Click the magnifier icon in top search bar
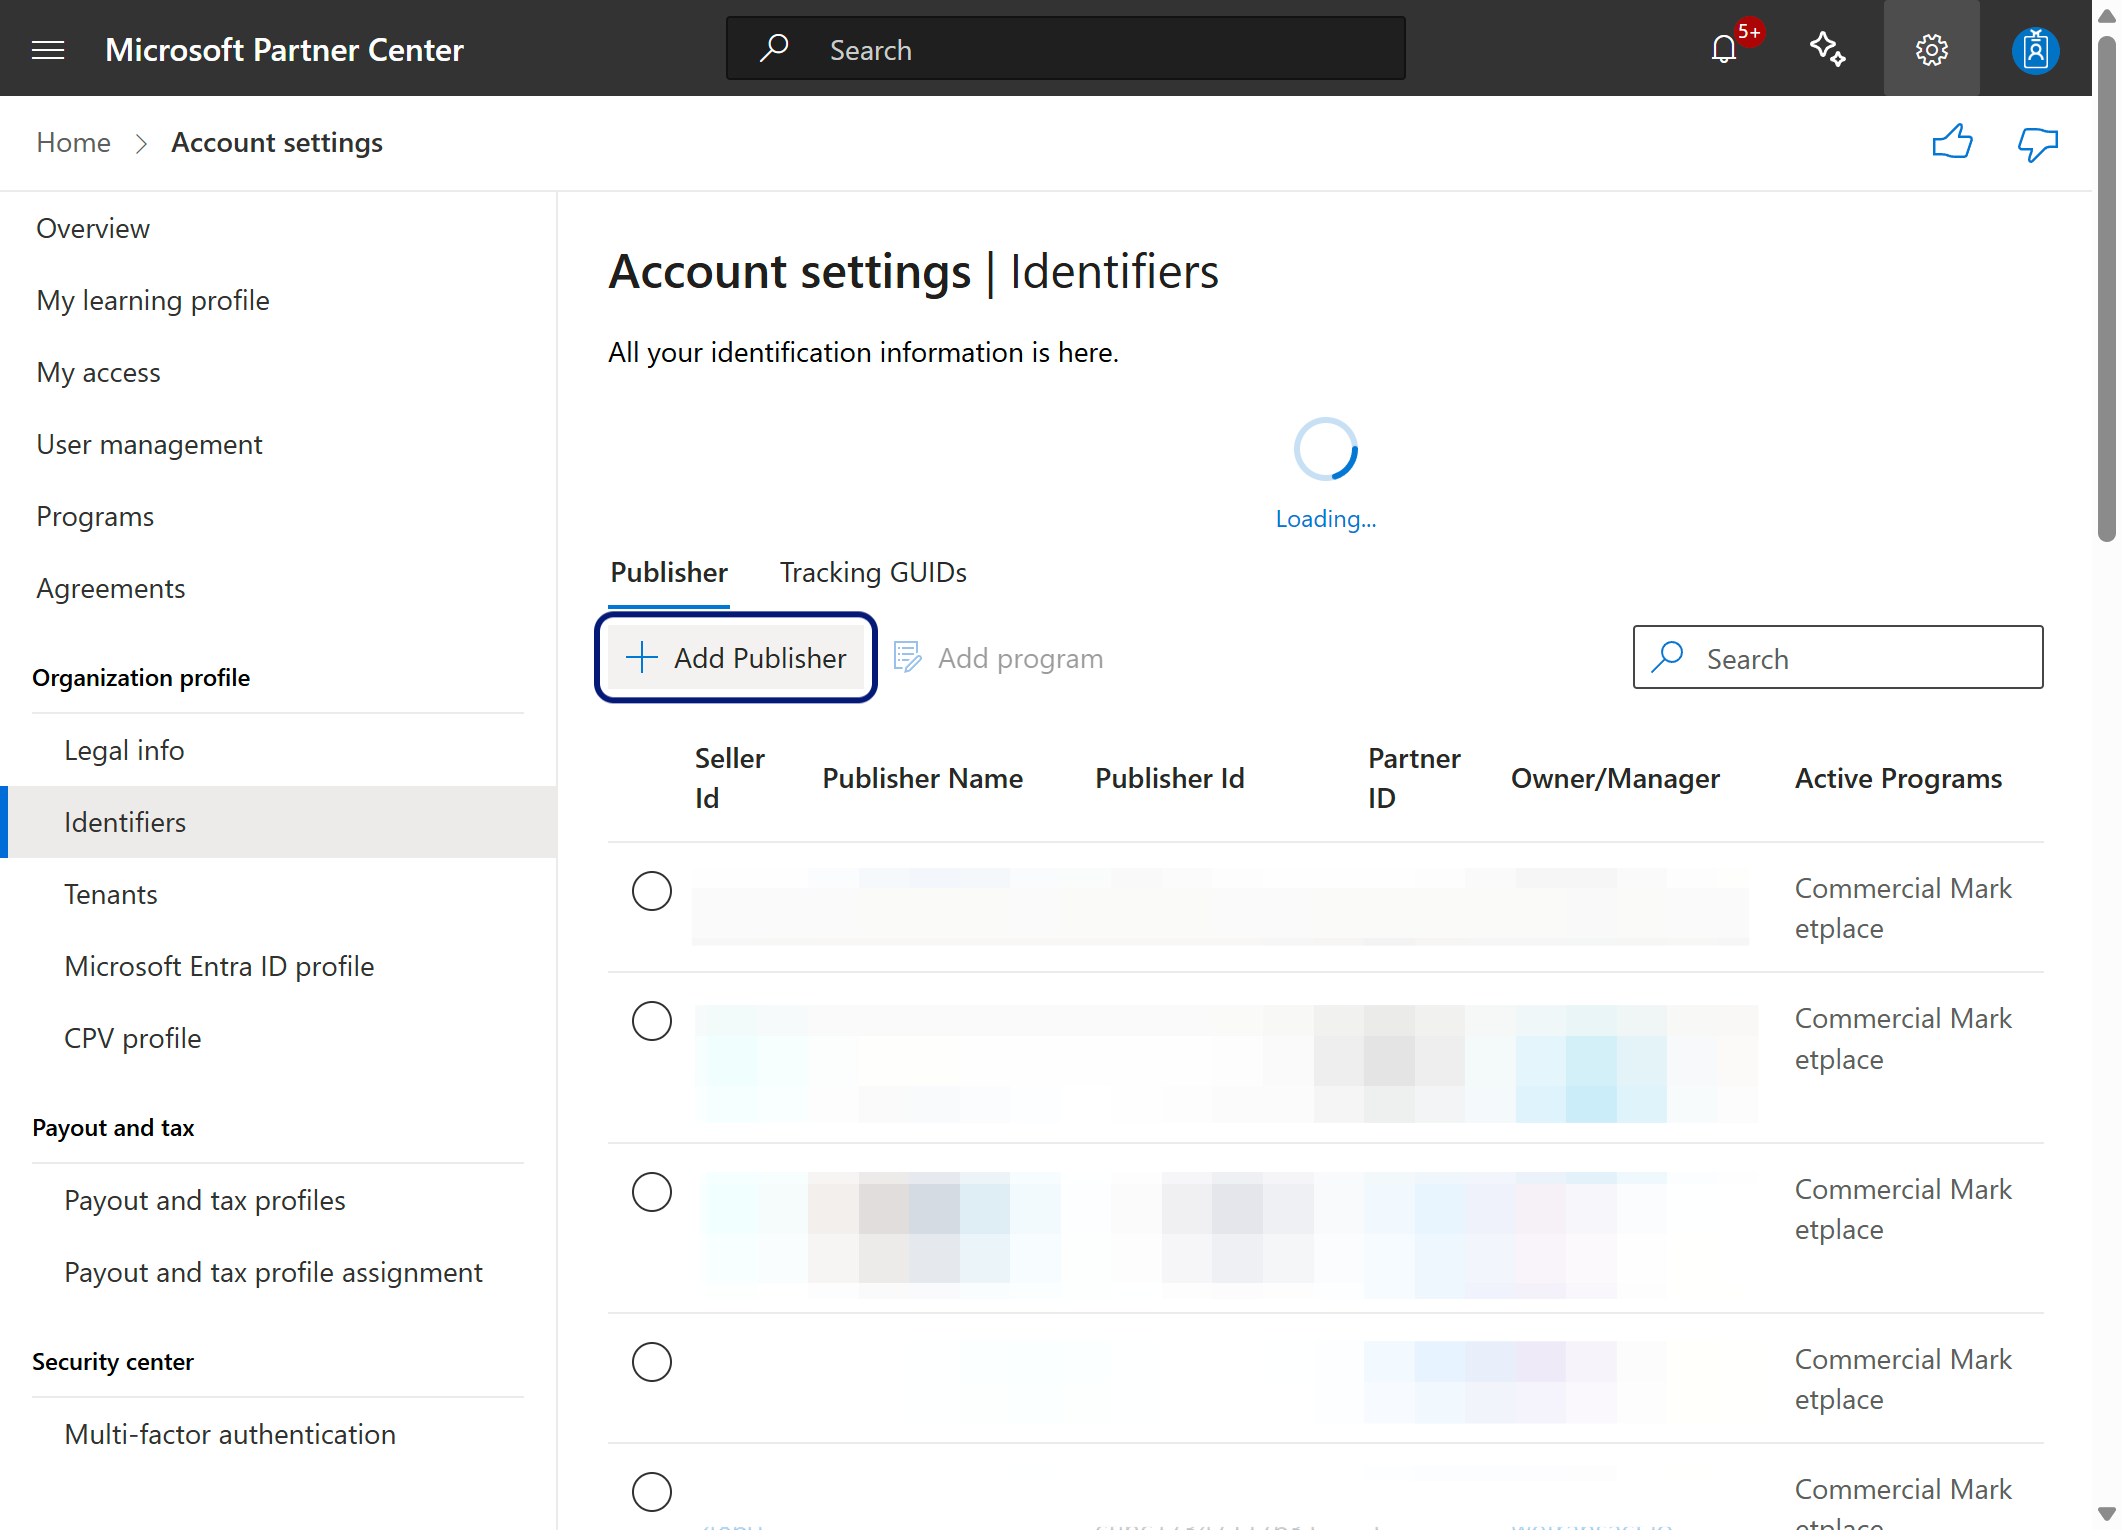 774,48
